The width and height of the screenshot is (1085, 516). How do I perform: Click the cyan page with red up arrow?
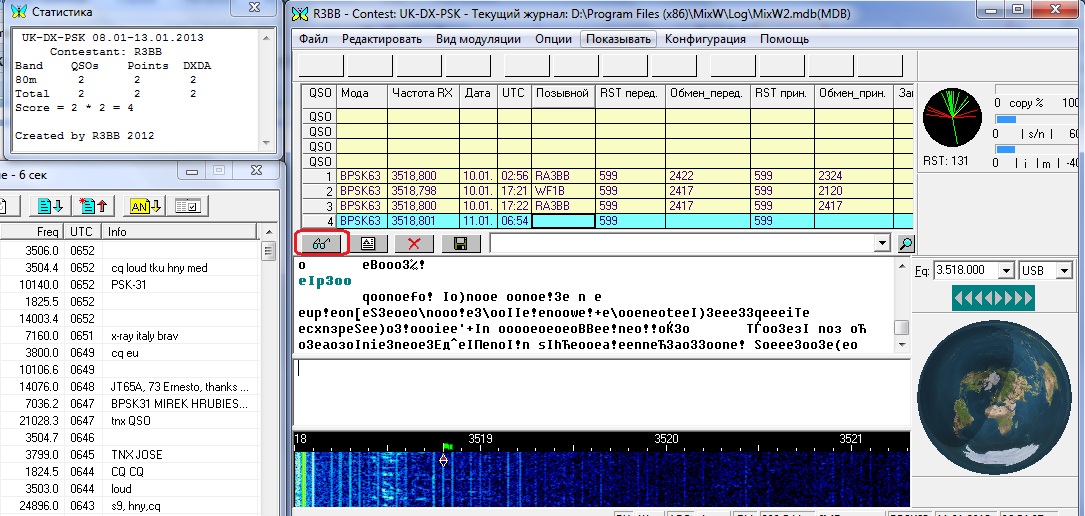(92, 206)
